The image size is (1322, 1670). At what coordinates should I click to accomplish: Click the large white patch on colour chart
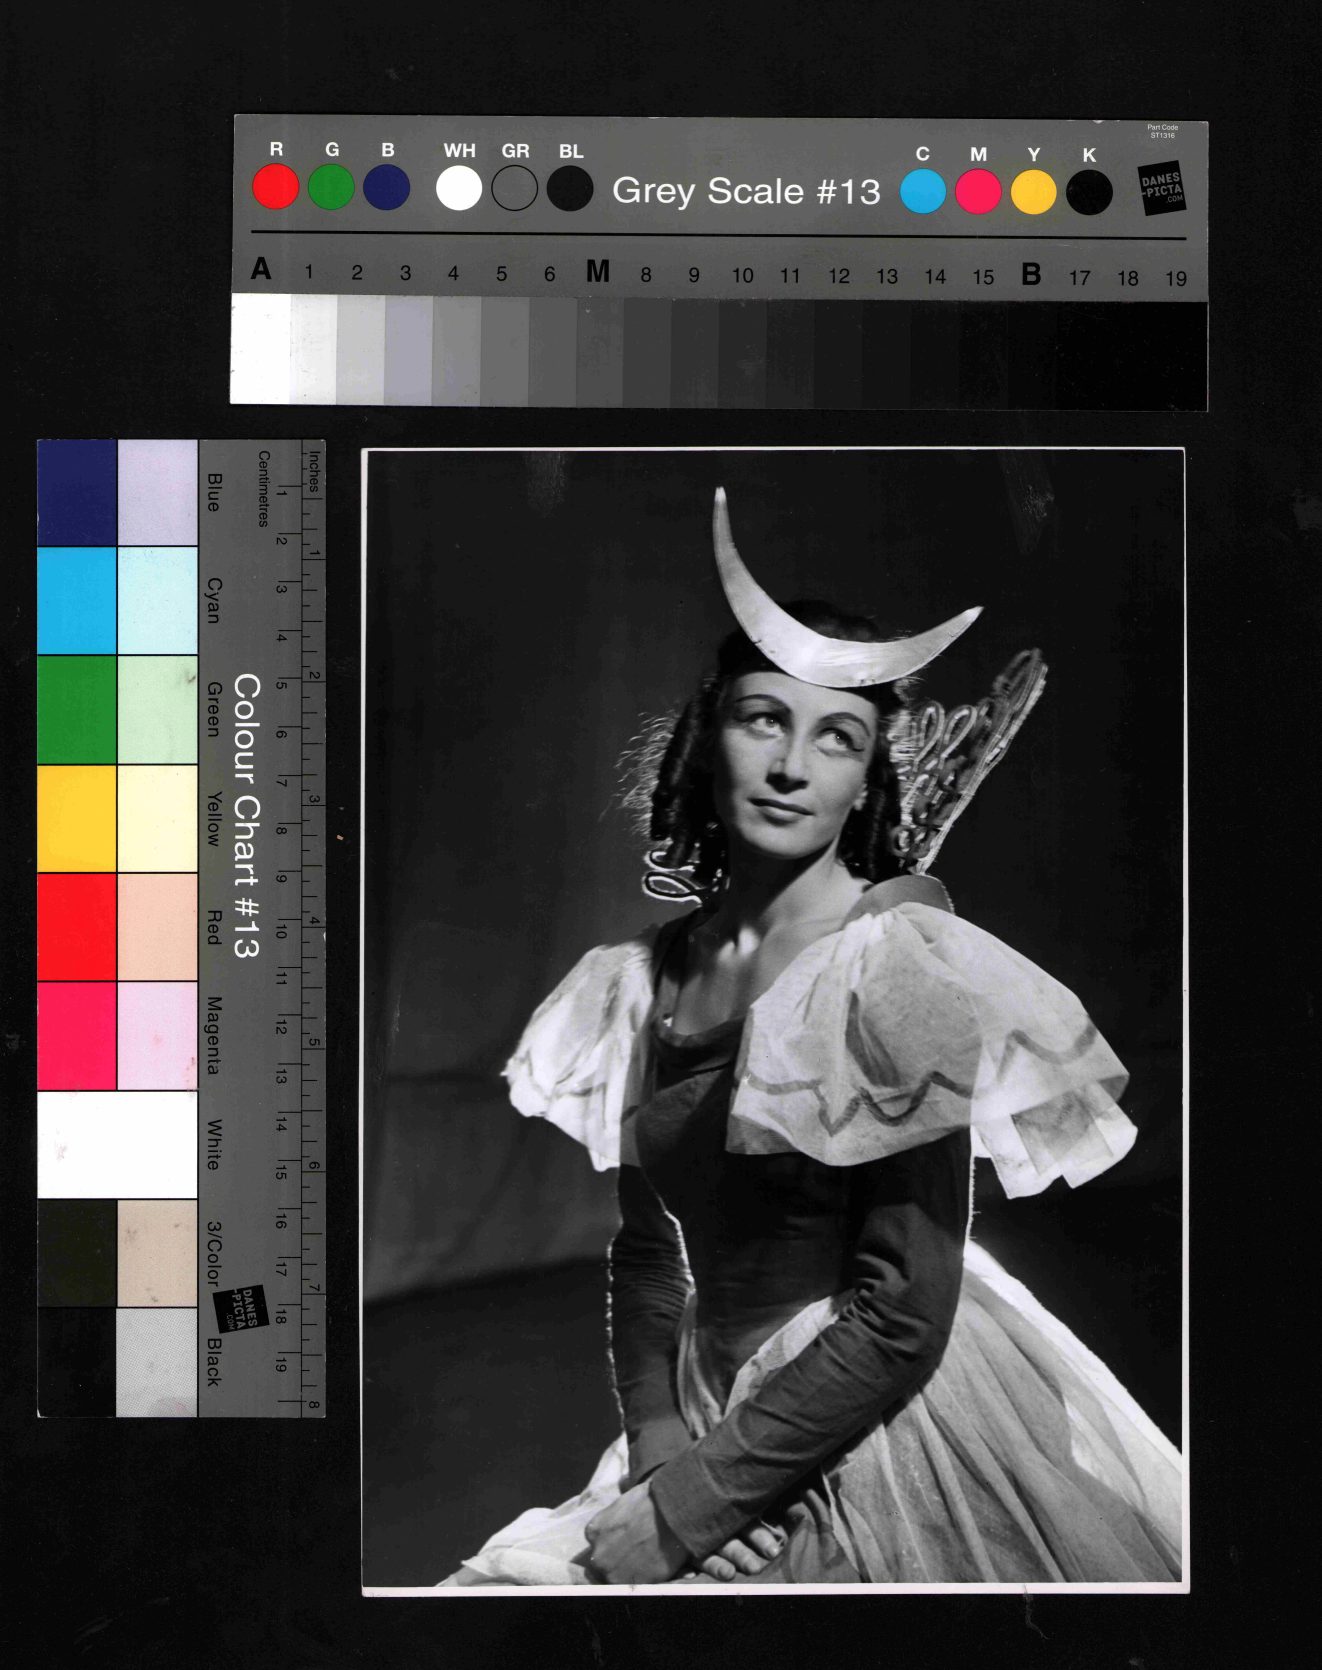point(117,1144)
